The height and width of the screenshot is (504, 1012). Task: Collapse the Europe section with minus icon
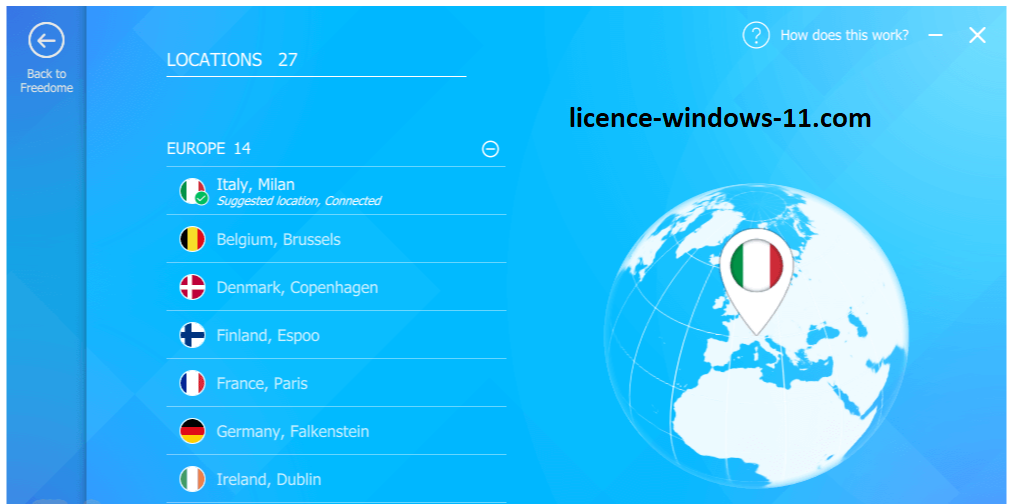click(490, 149)
